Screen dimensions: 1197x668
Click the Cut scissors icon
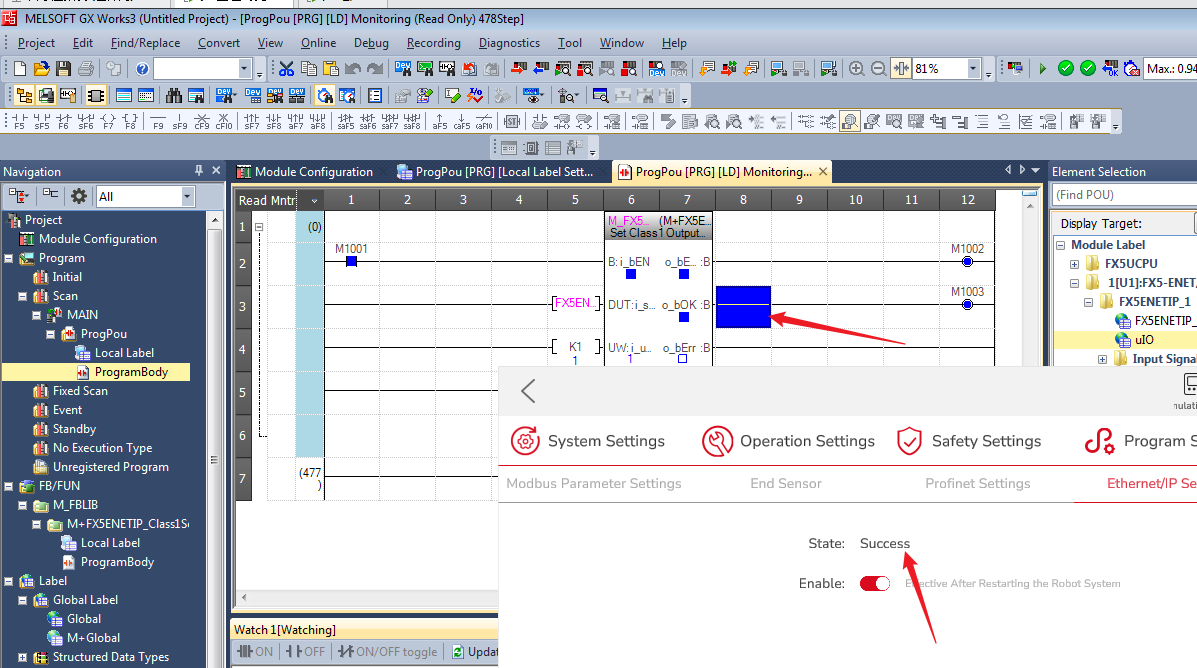pyautogui.click(x=287, y=69)
